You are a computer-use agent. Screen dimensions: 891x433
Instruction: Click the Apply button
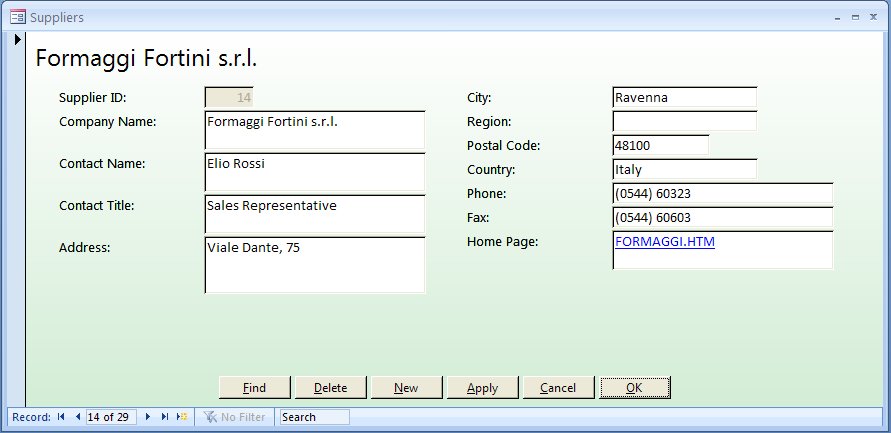(482, 388)
